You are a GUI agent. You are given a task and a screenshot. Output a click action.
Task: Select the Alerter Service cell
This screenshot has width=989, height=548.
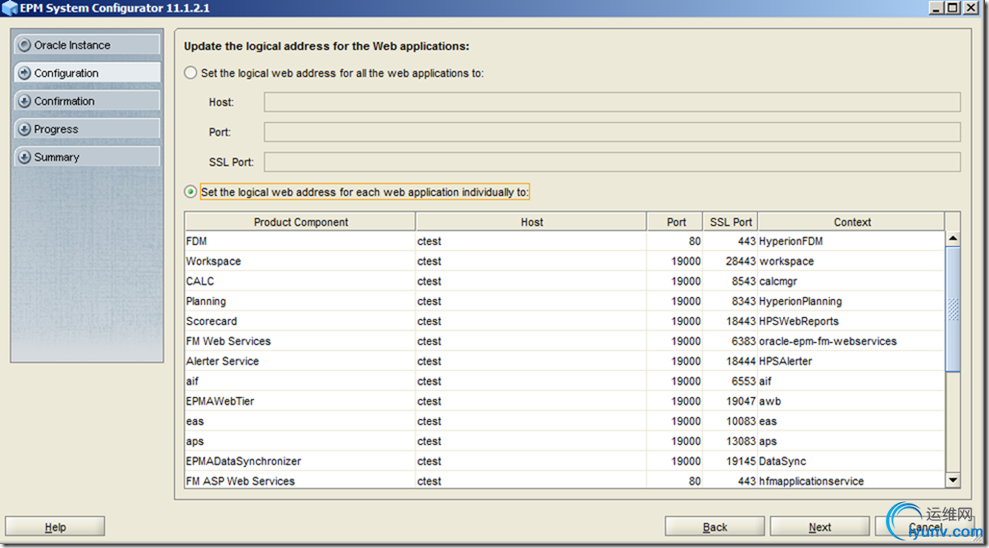[300, 361]
